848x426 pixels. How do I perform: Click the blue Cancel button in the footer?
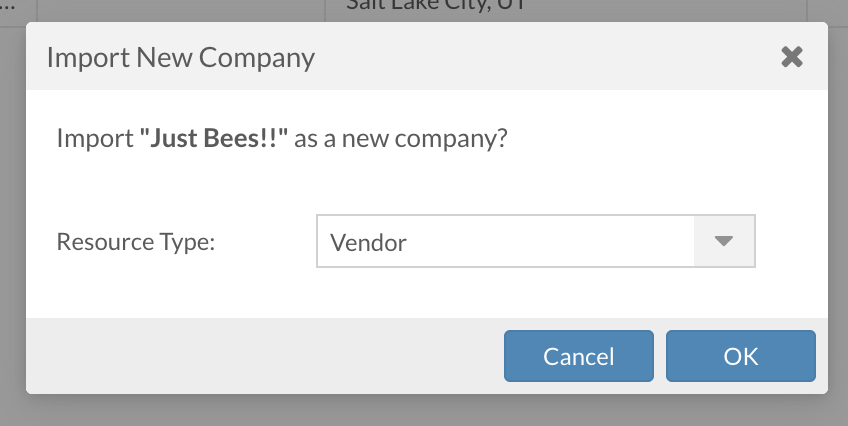(x=578, y=356)
